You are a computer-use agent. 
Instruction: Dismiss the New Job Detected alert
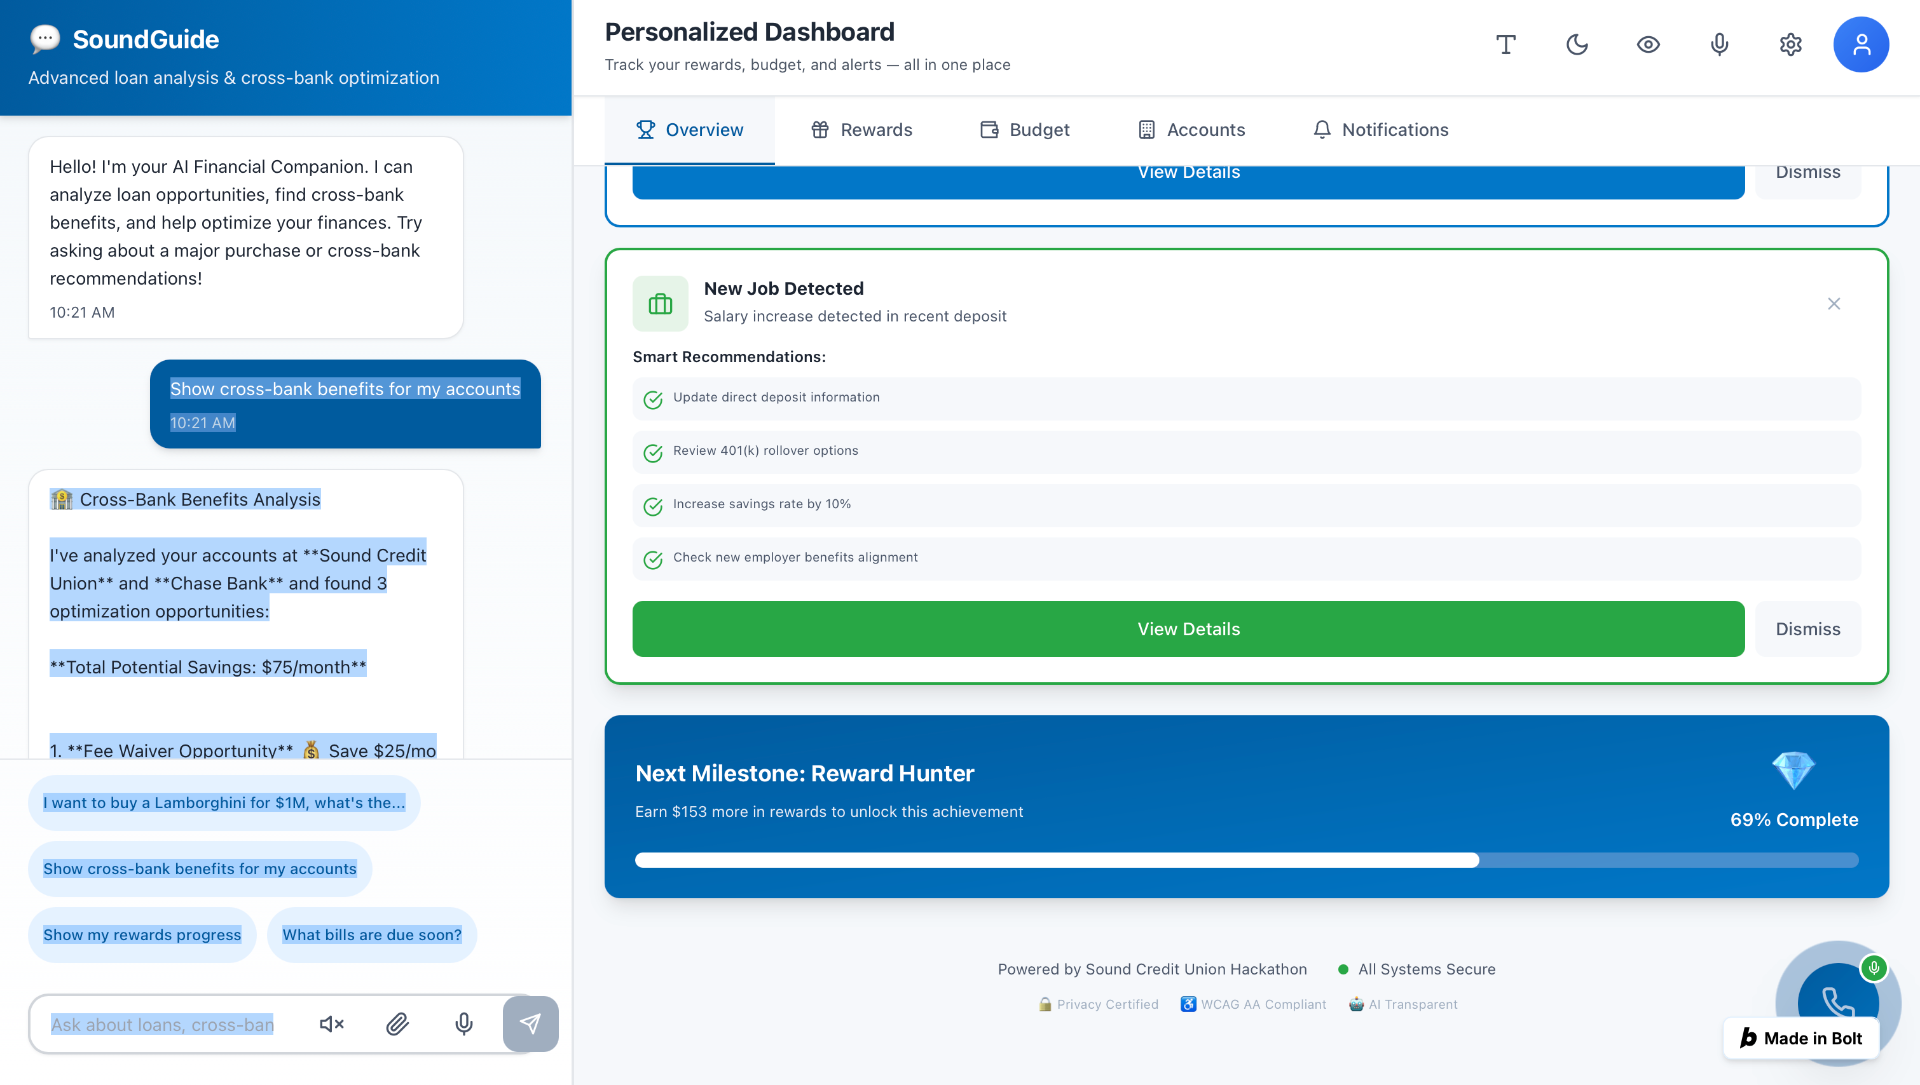click(1807, 629)
